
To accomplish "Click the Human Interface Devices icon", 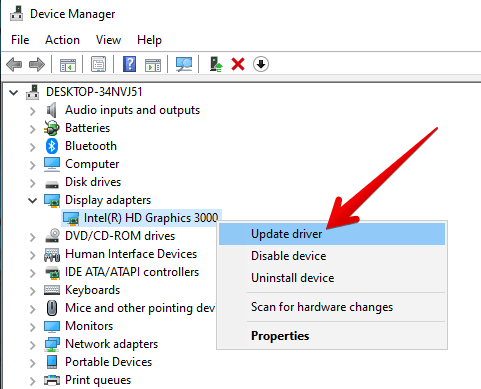I will click(x=52, y=255).
